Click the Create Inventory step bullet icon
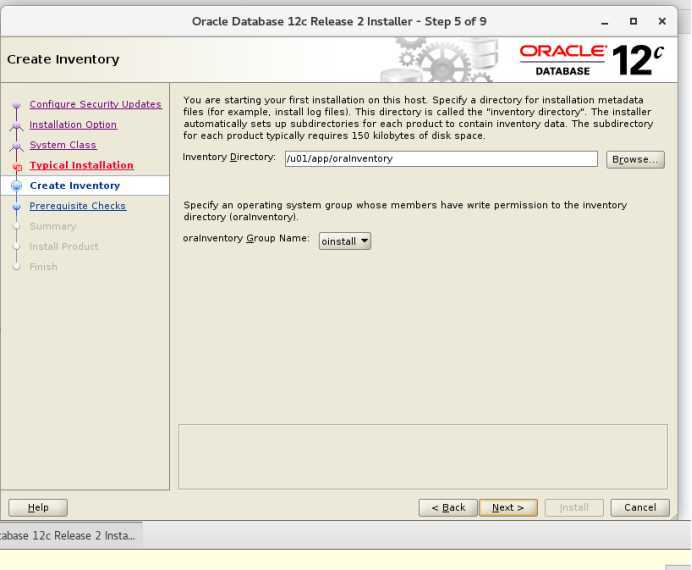 (x=17, y=186)
